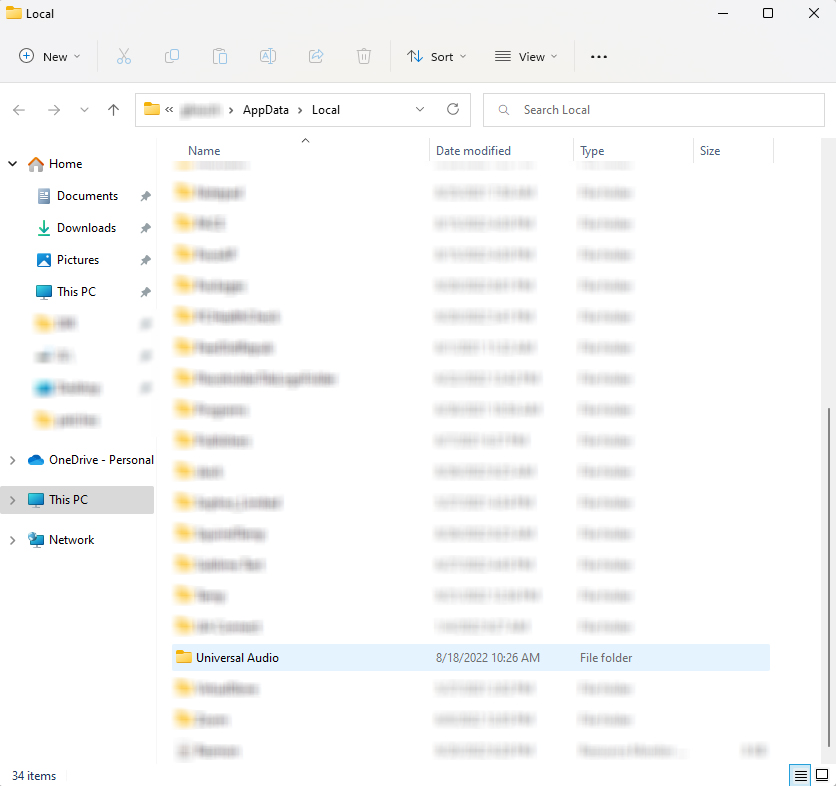Screen dimensions: 836x786
Task: Open the See more options menu
Action: point(598,57)
